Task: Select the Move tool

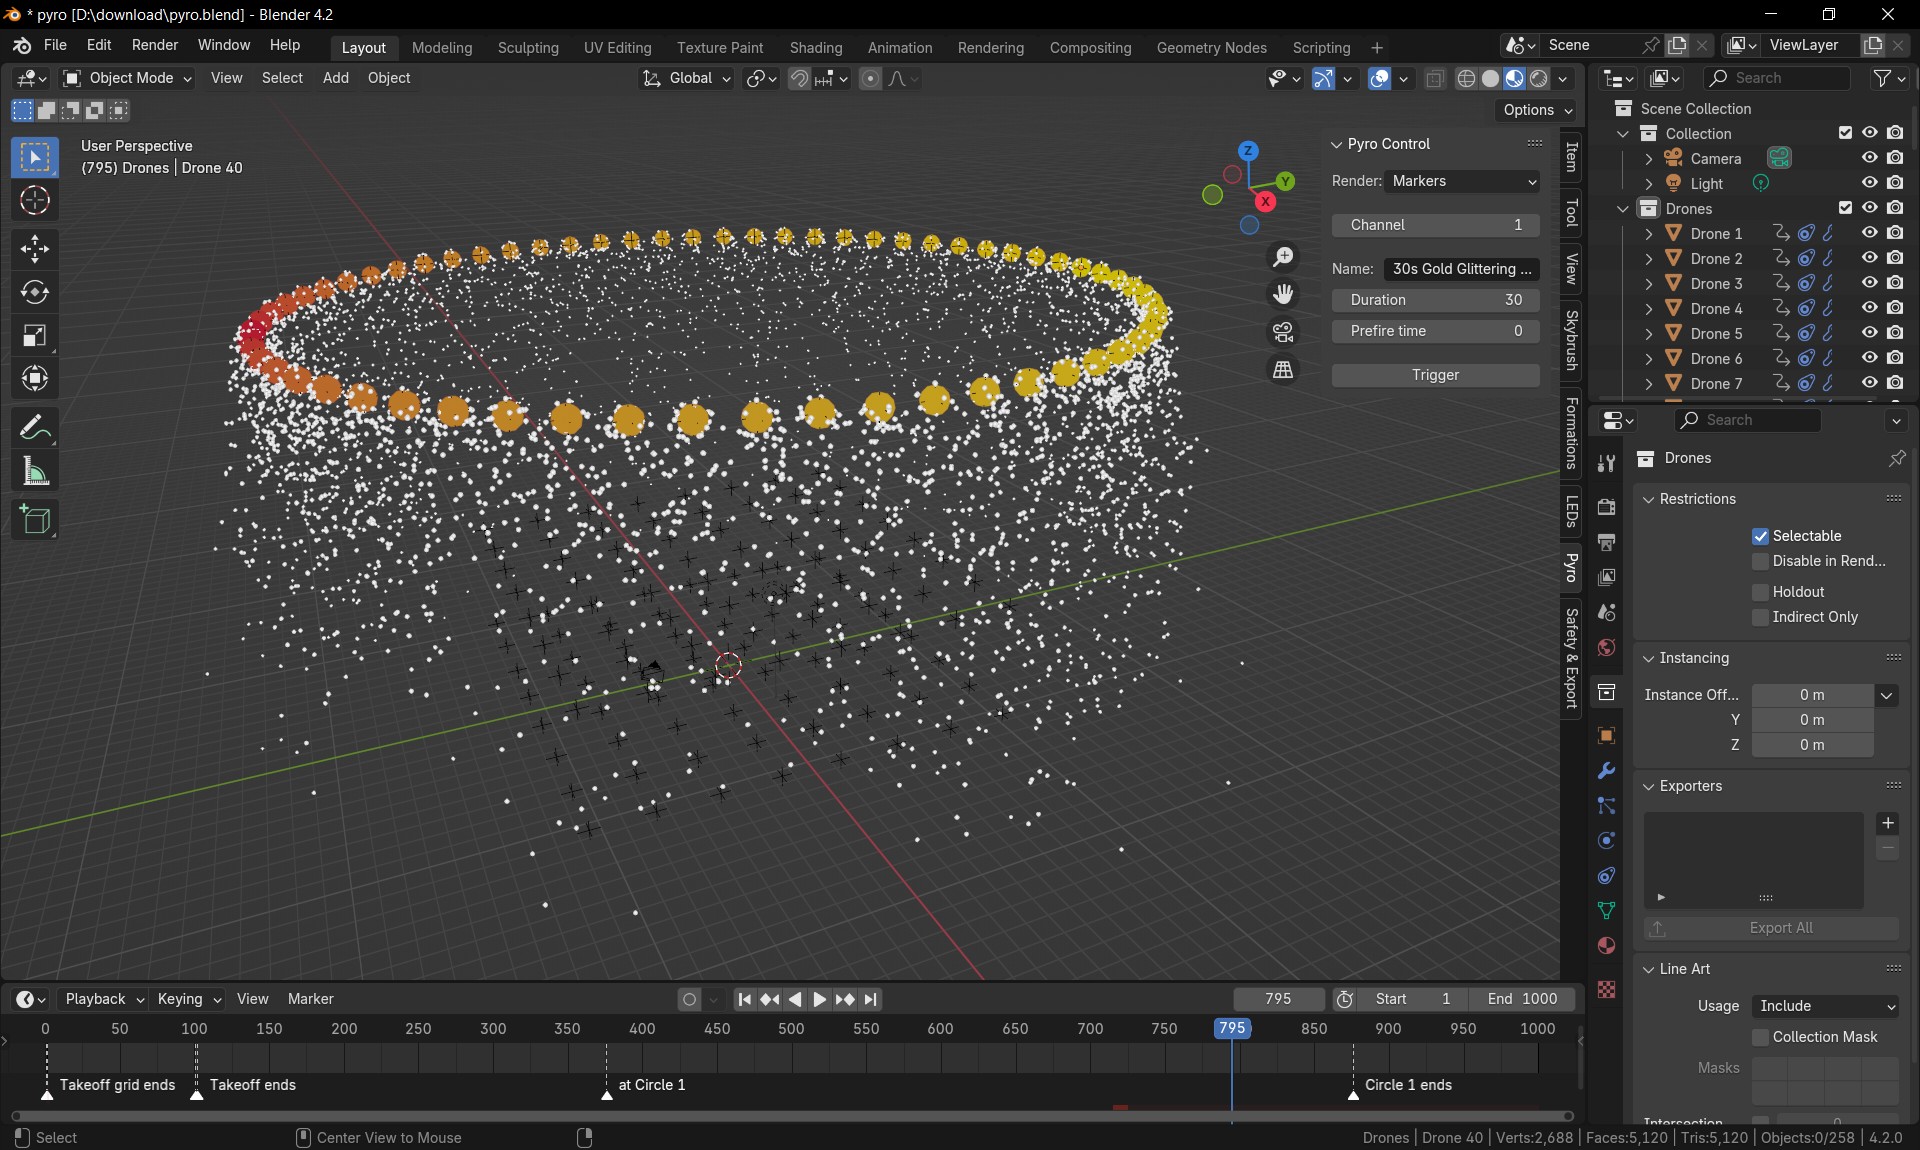Action: [35, 248]
